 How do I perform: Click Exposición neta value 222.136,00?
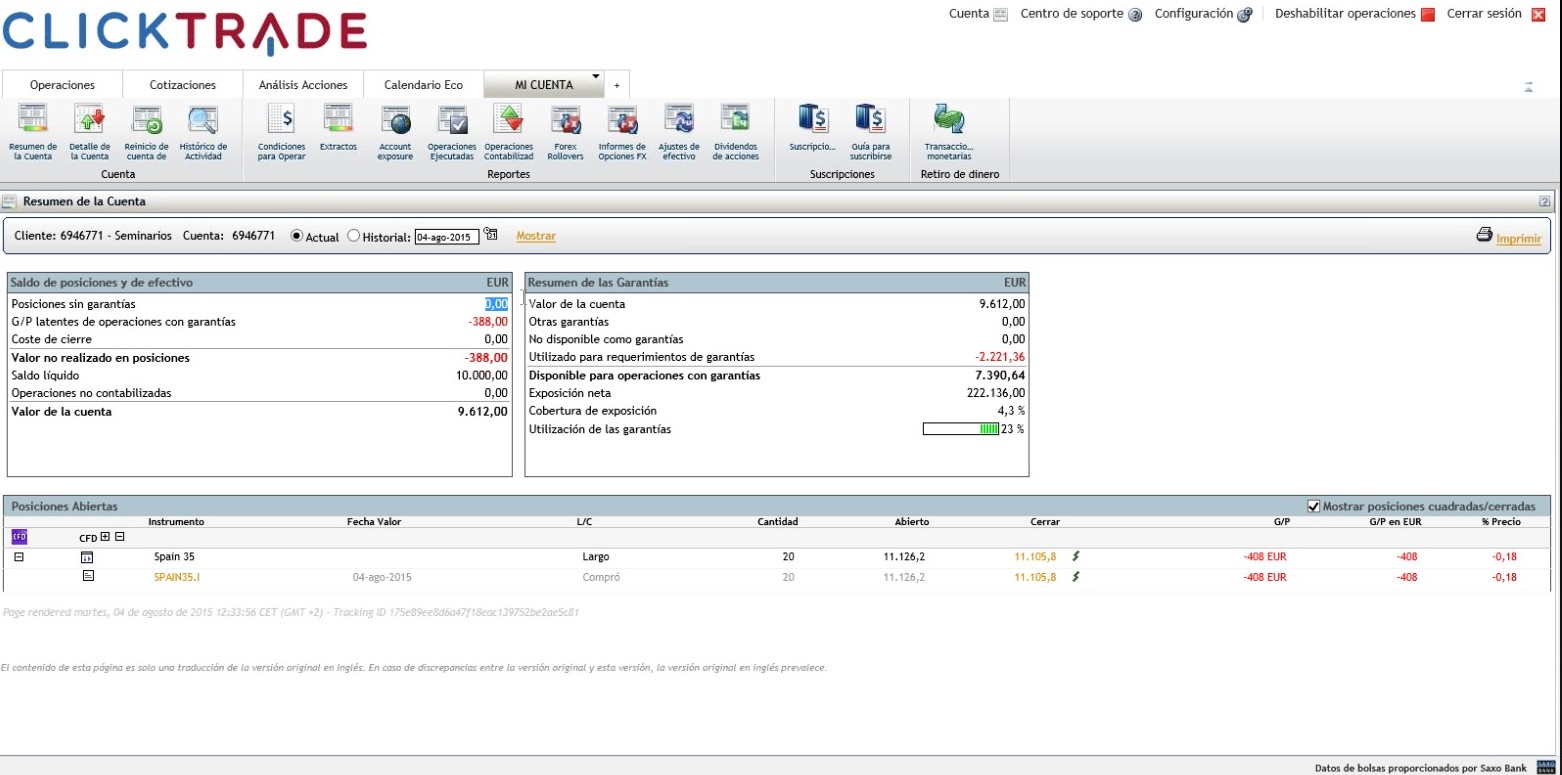pos(994,393)
